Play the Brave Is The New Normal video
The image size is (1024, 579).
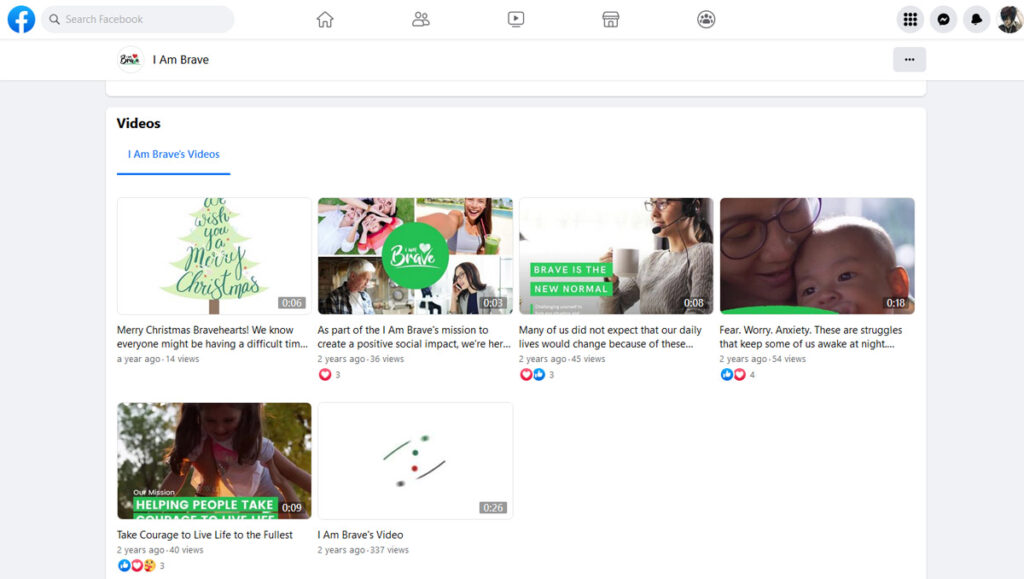(616, 256)
